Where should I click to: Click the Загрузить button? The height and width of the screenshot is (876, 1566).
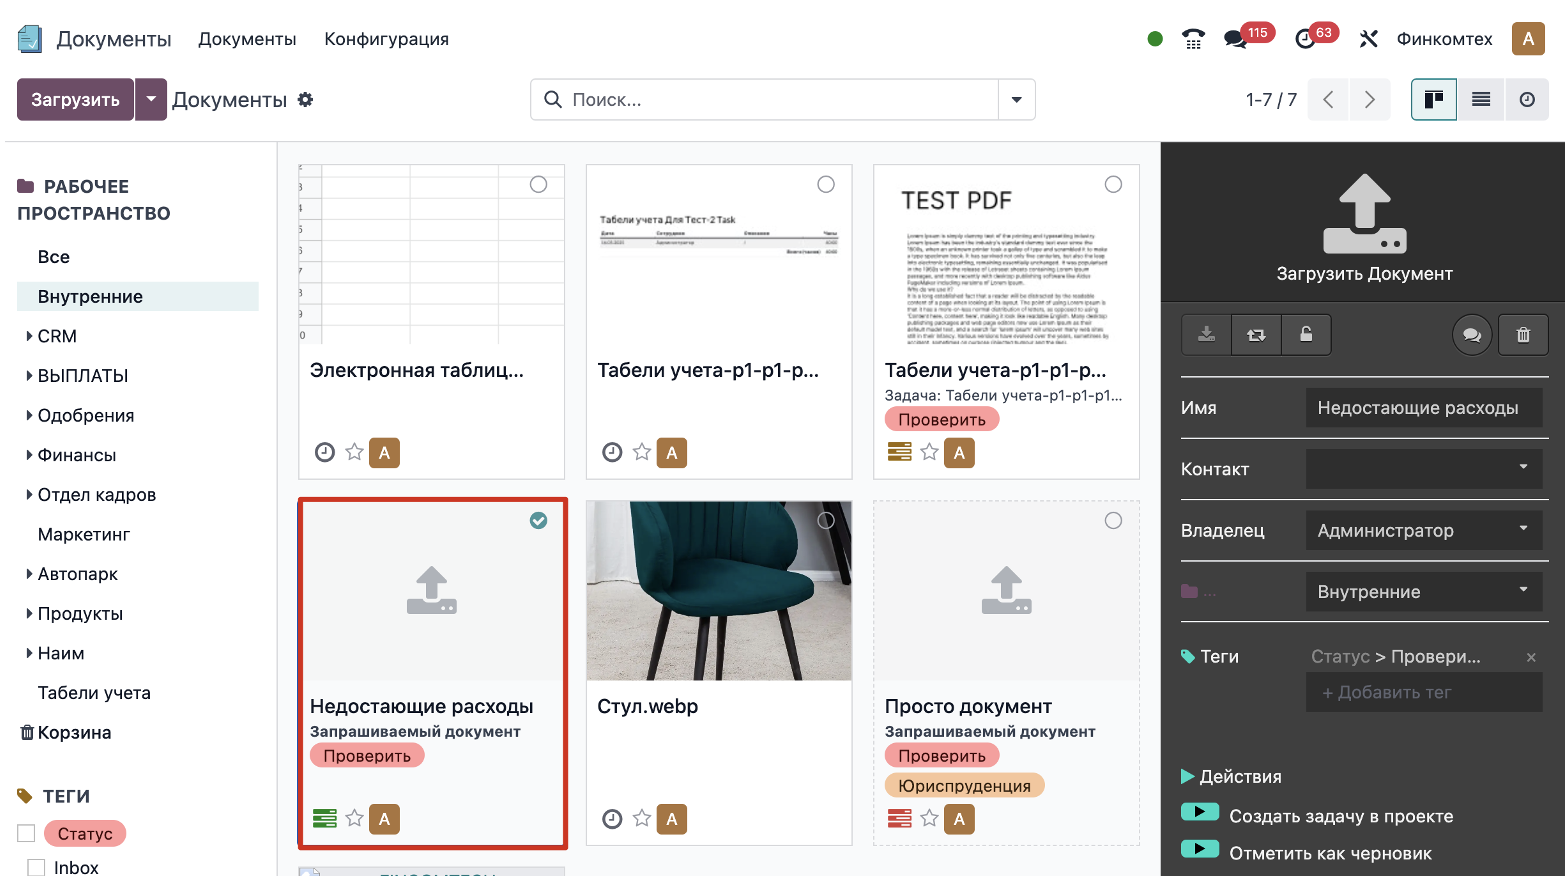coord(75,100)
